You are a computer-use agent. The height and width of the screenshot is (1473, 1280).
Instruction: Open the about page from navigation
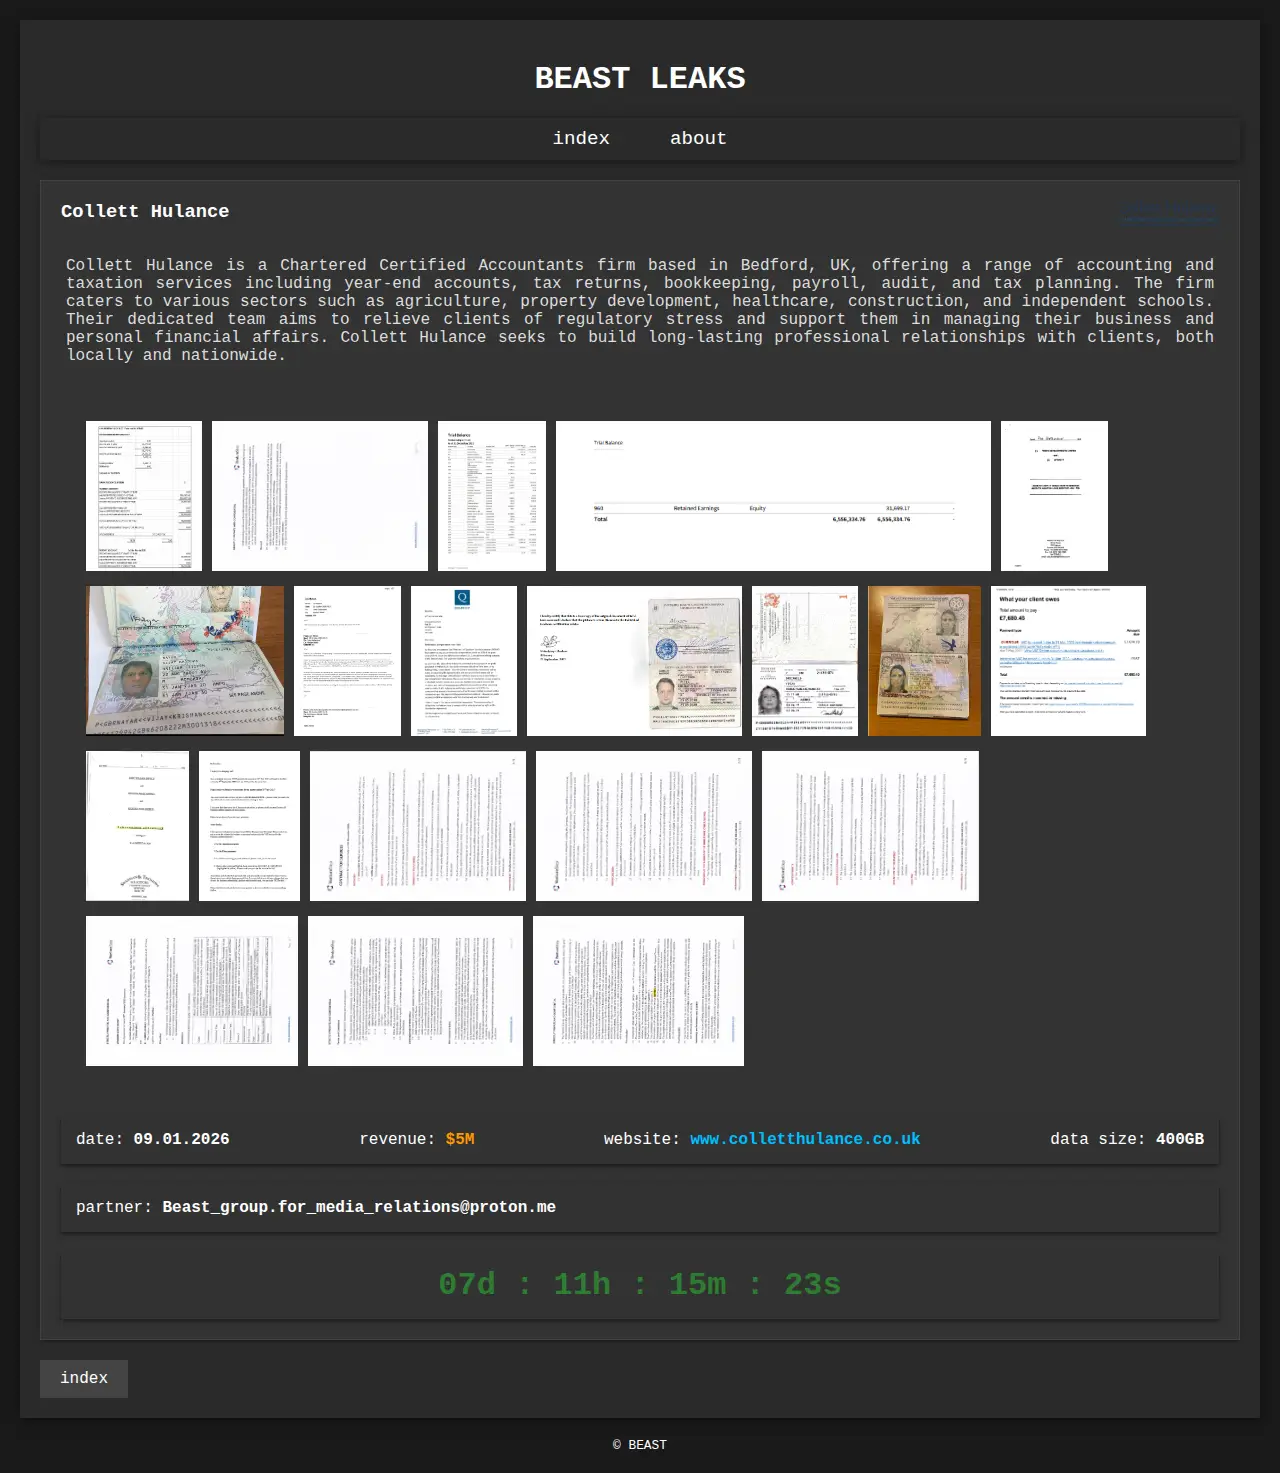698,139
